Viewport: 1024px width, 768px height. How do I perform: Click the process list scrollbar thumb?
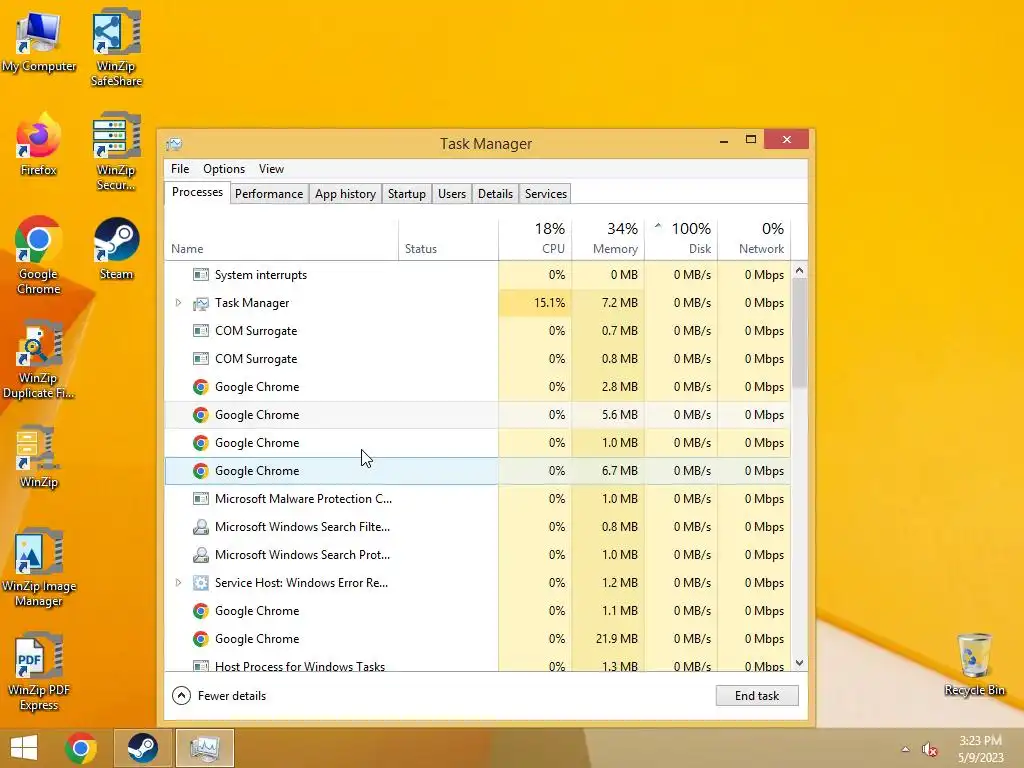(x=799, y=332)
